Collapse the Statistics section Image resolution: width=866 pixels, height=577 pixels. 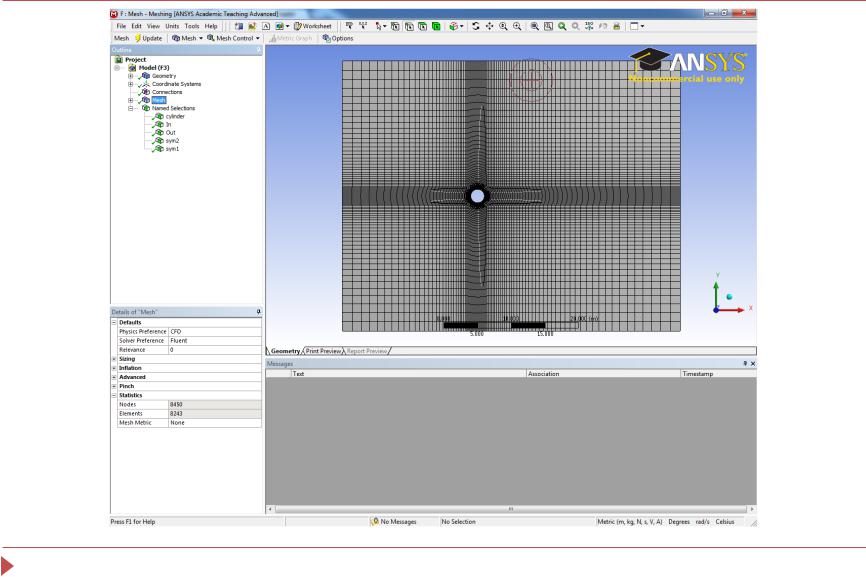pos(114,395)
